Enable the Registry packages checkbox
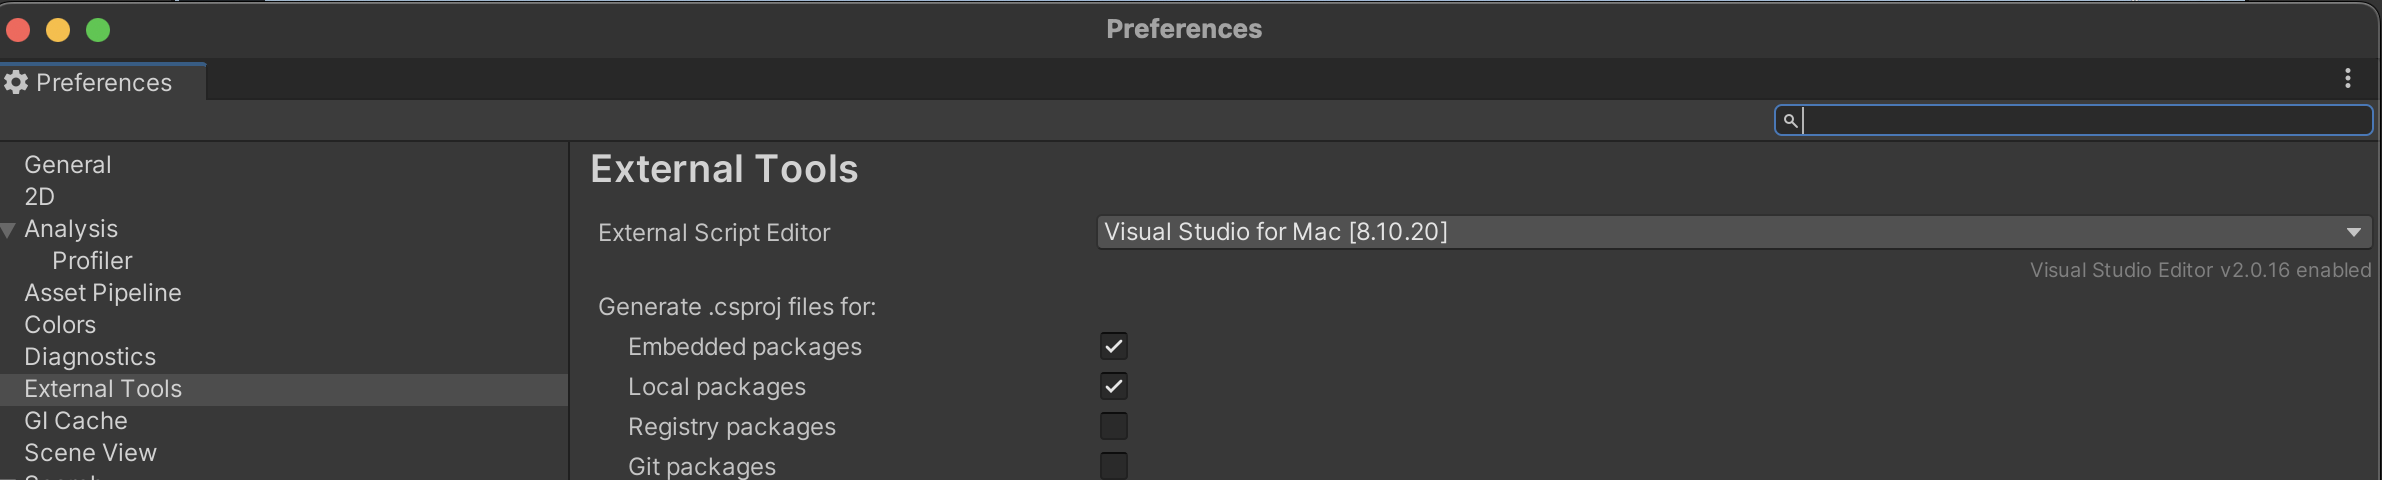The width and height of the screenshot is (2382, 480). 1113,427
